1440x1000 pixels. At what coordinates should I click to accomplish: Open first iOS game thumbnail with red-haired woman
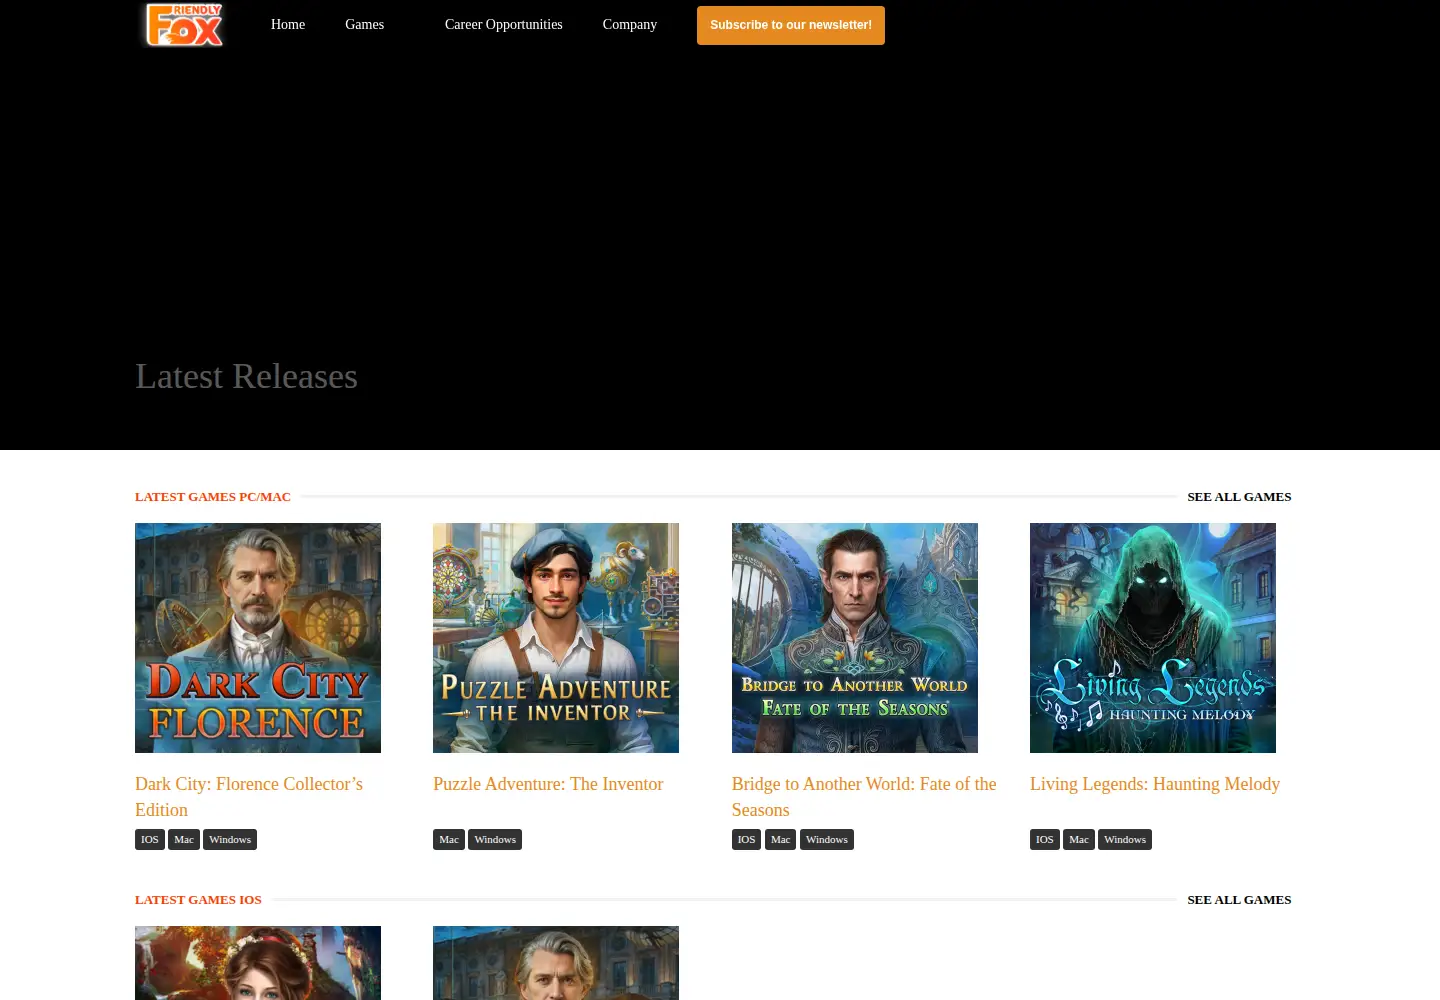(x=258, y=963)
